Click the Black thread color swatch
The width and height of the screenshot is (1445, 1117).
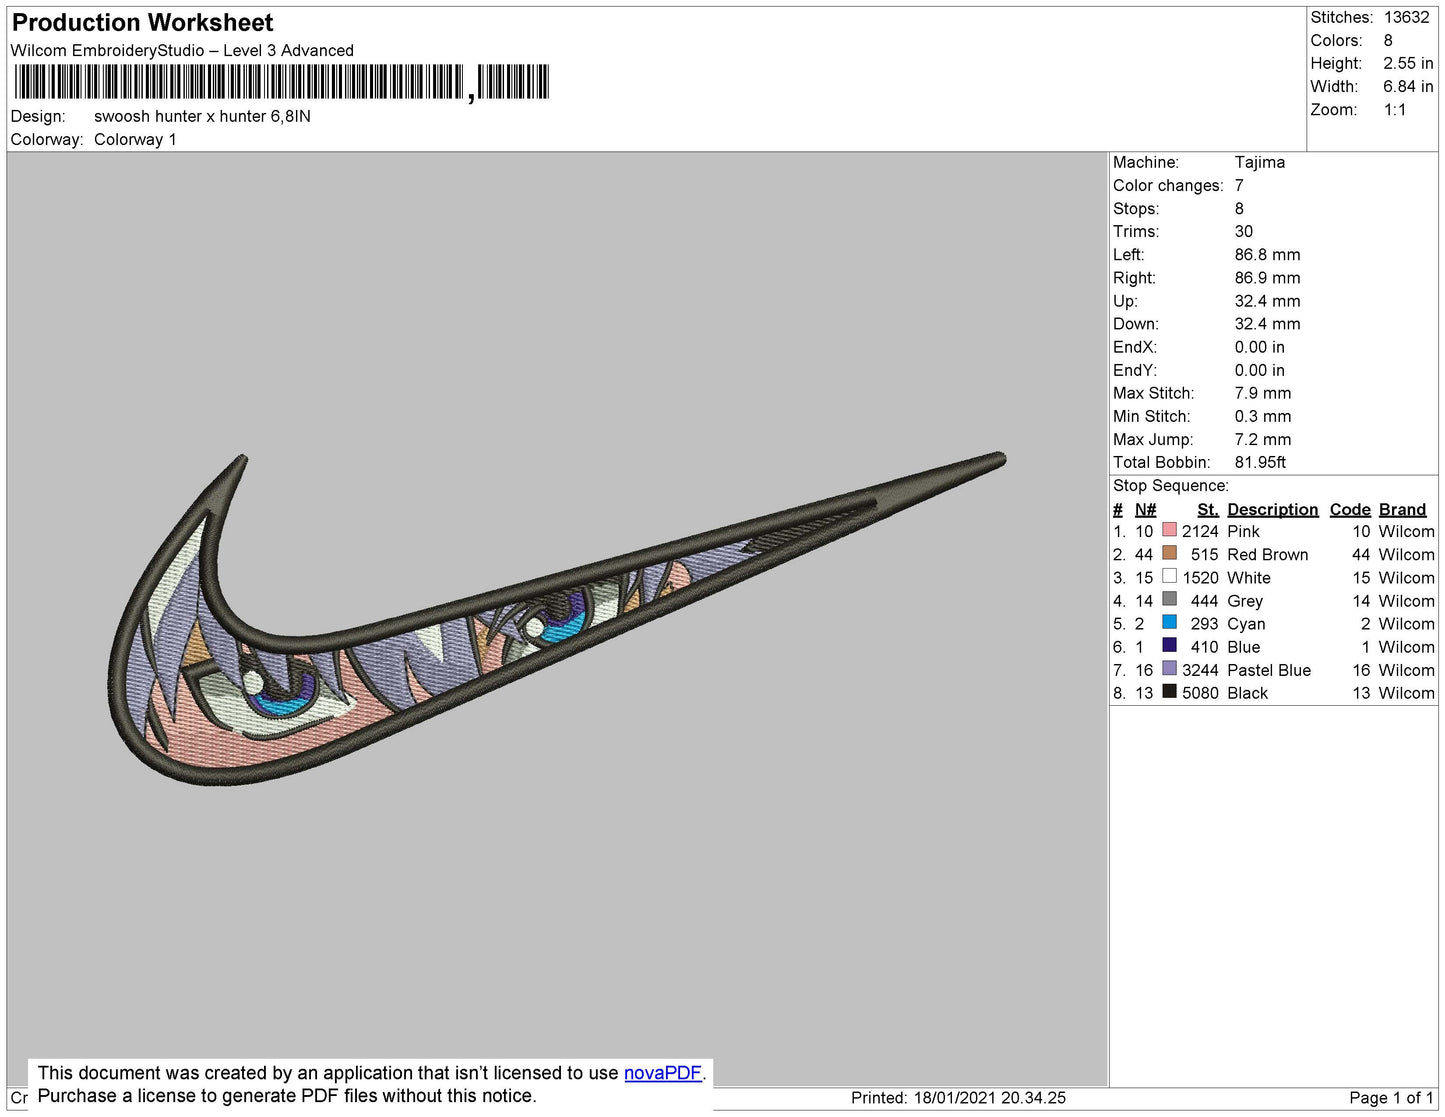pyautogui.click(x=1169, y=691)
